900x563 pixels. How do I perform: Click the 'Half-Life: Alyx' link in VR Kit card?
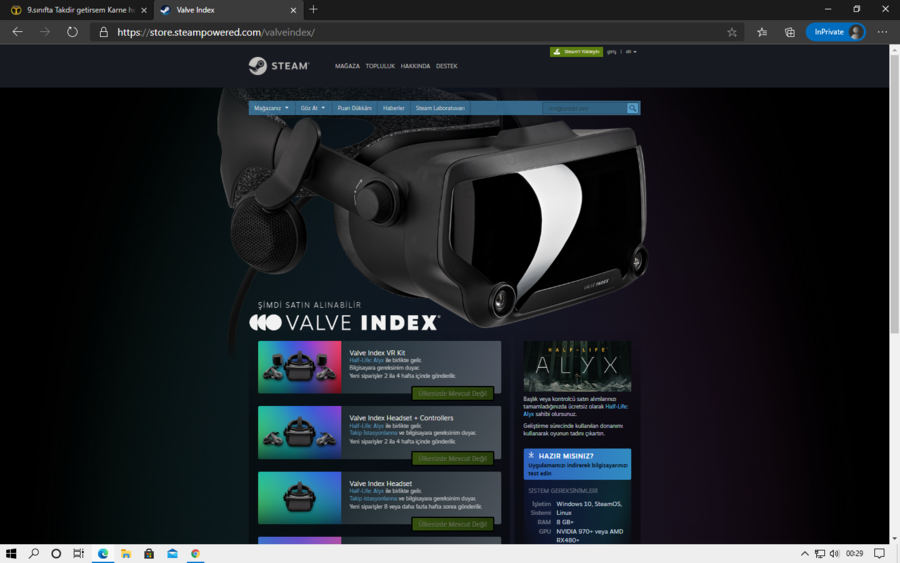click(x=366, y=360)
